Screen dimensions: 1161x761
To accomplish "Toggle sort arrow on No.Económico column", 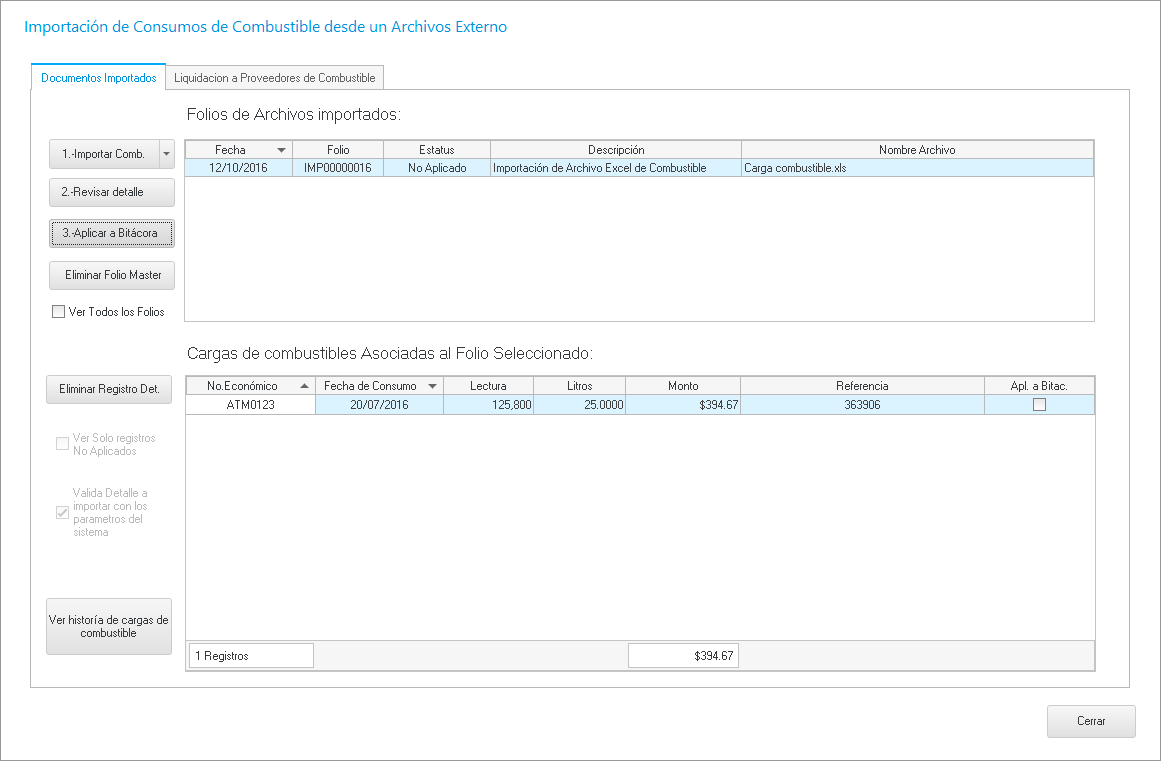I will 304,386.
